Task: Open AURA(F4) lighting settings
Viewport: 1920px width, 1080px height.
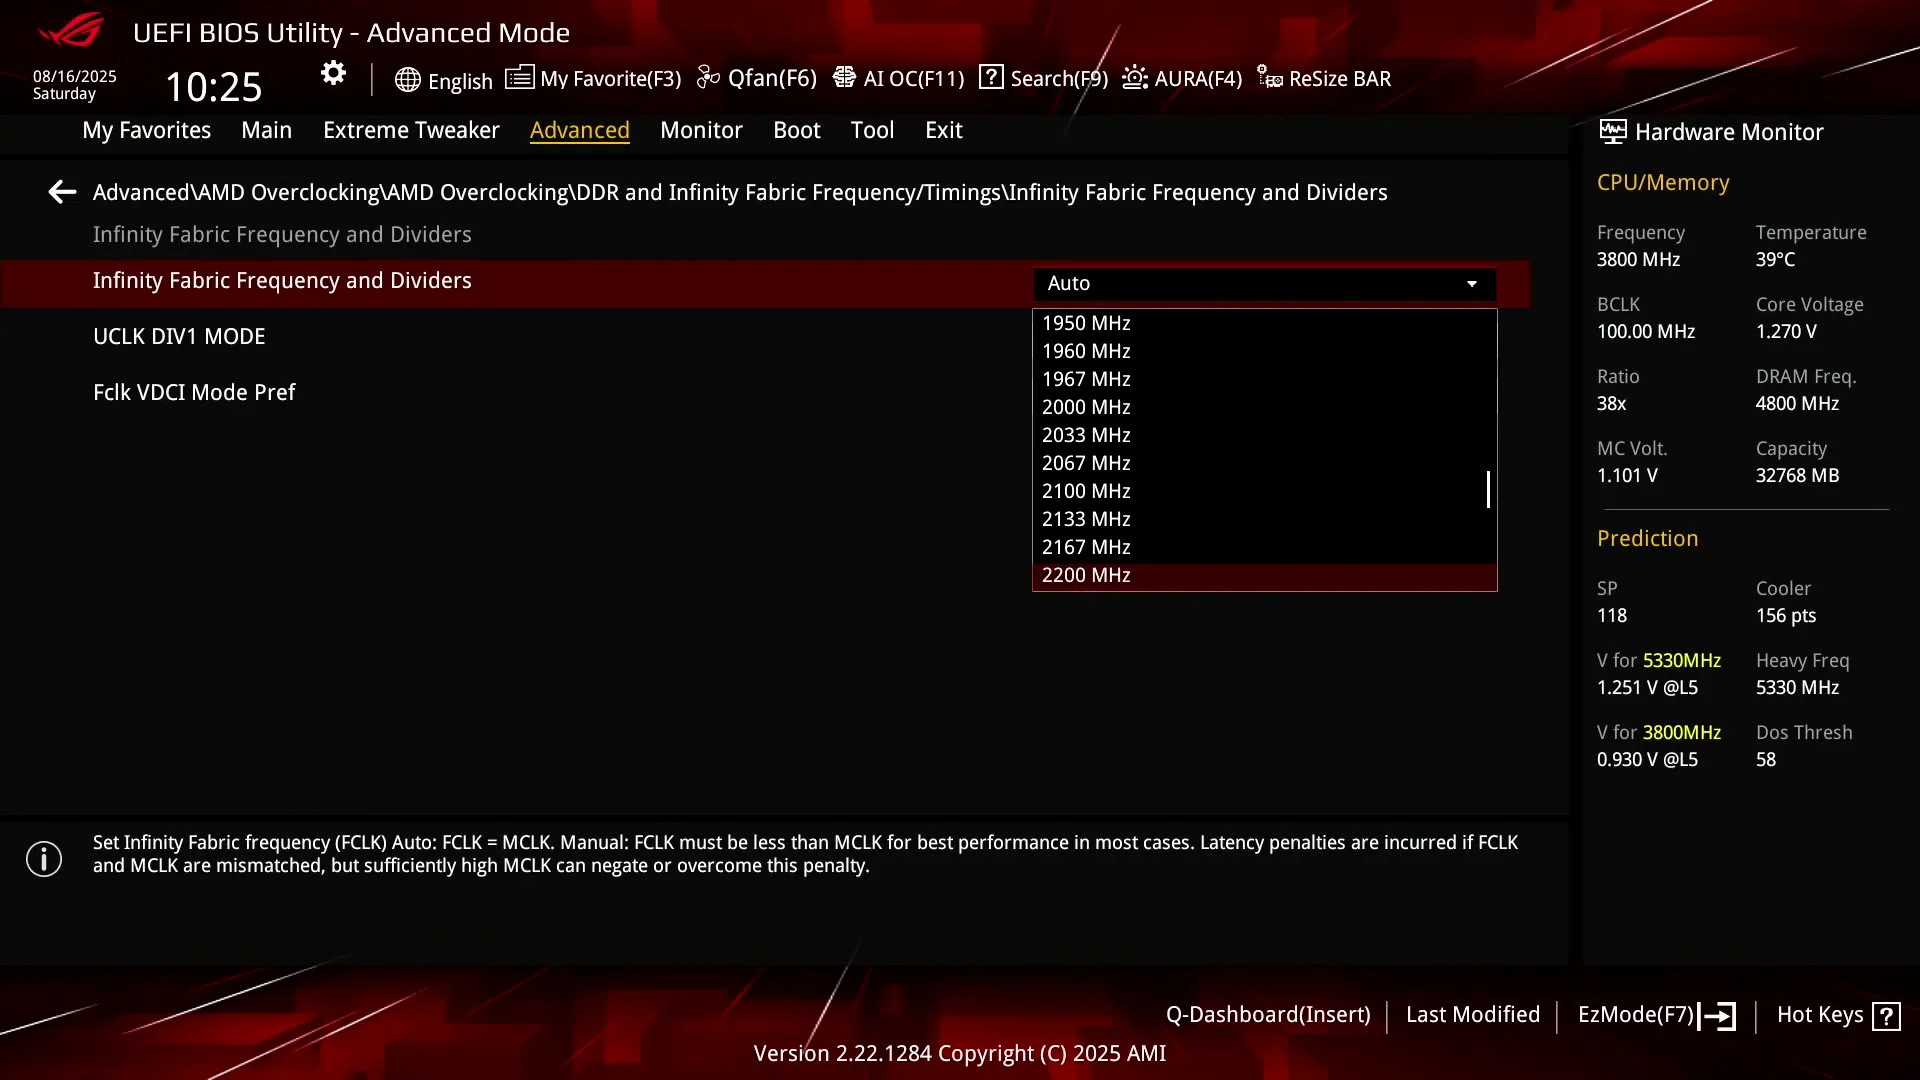Action: tap(1198, 79)
